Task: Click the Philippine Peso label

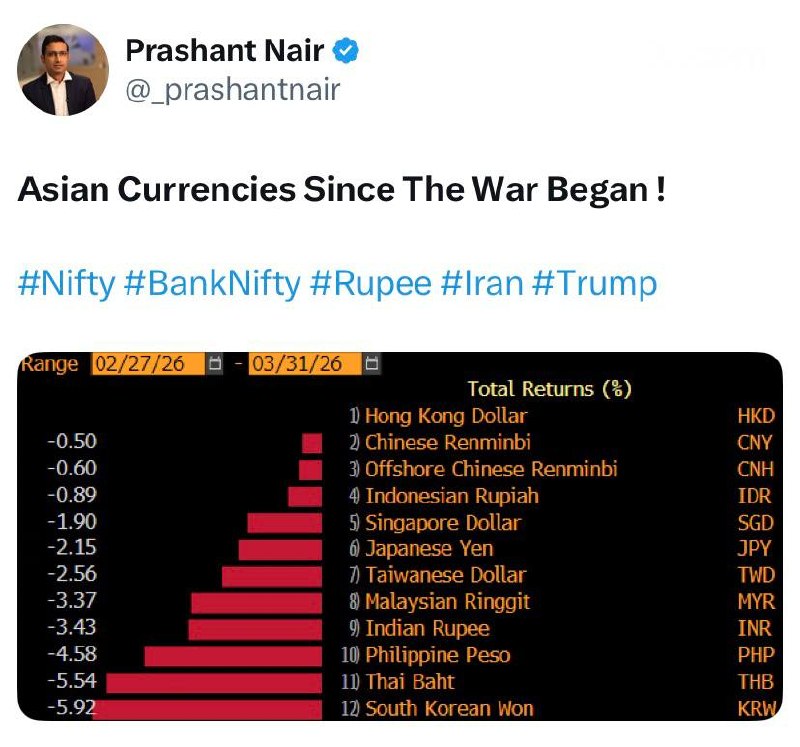Action: pyautogui.click(x=437, y=656)
